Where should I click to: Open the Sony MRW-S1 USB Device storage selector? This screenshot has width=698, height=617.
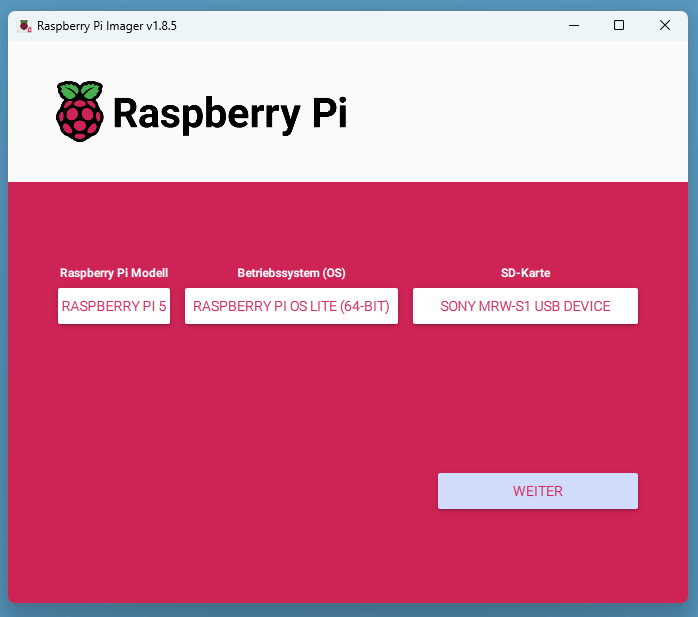pos(525,306)
